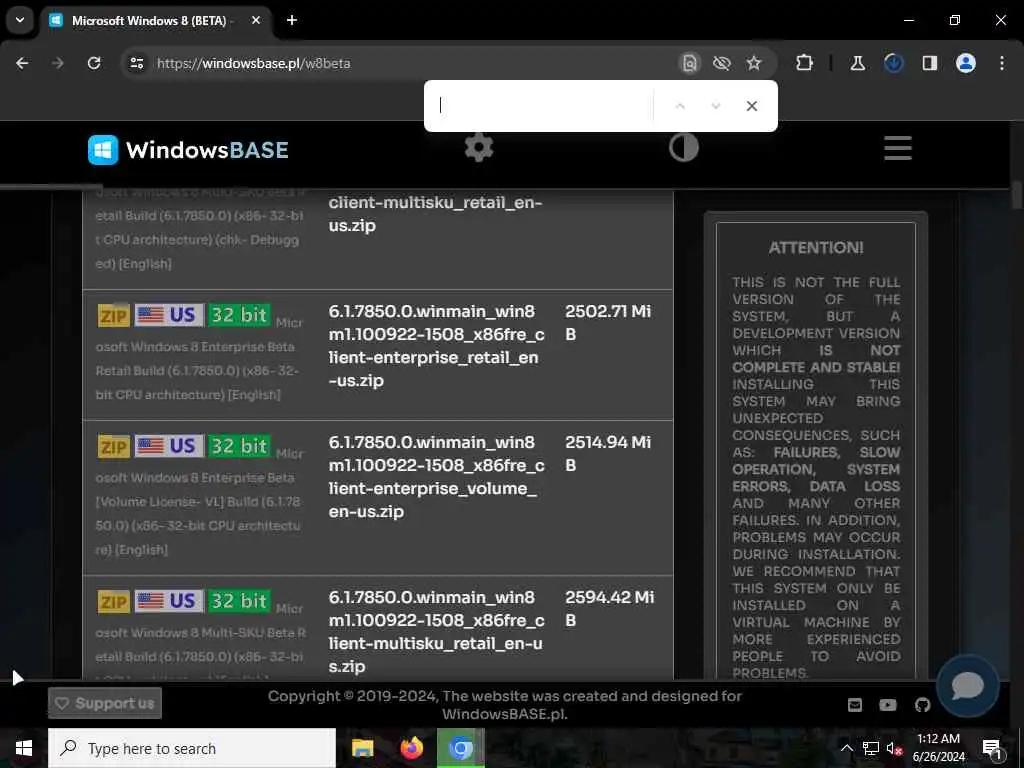Open the notification center icon

point(992,748)
